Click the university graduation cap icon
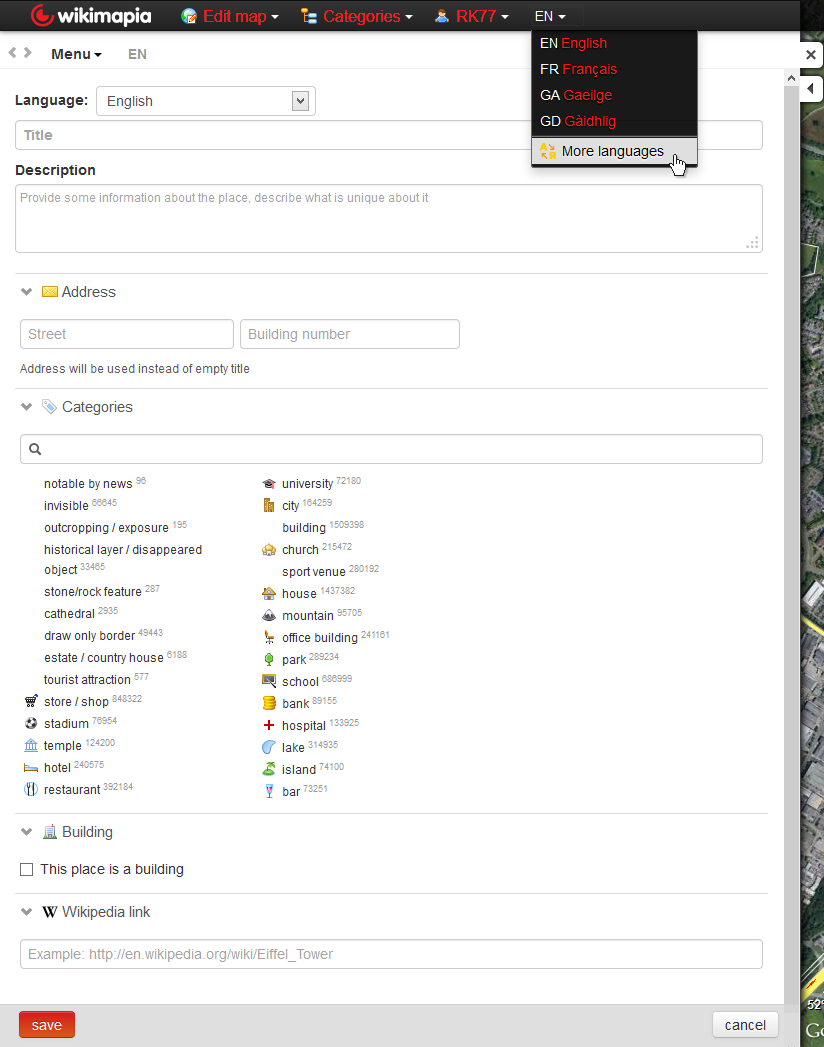Image resolution: width=824 pixels, height=1047 pixels. point(268,483)
